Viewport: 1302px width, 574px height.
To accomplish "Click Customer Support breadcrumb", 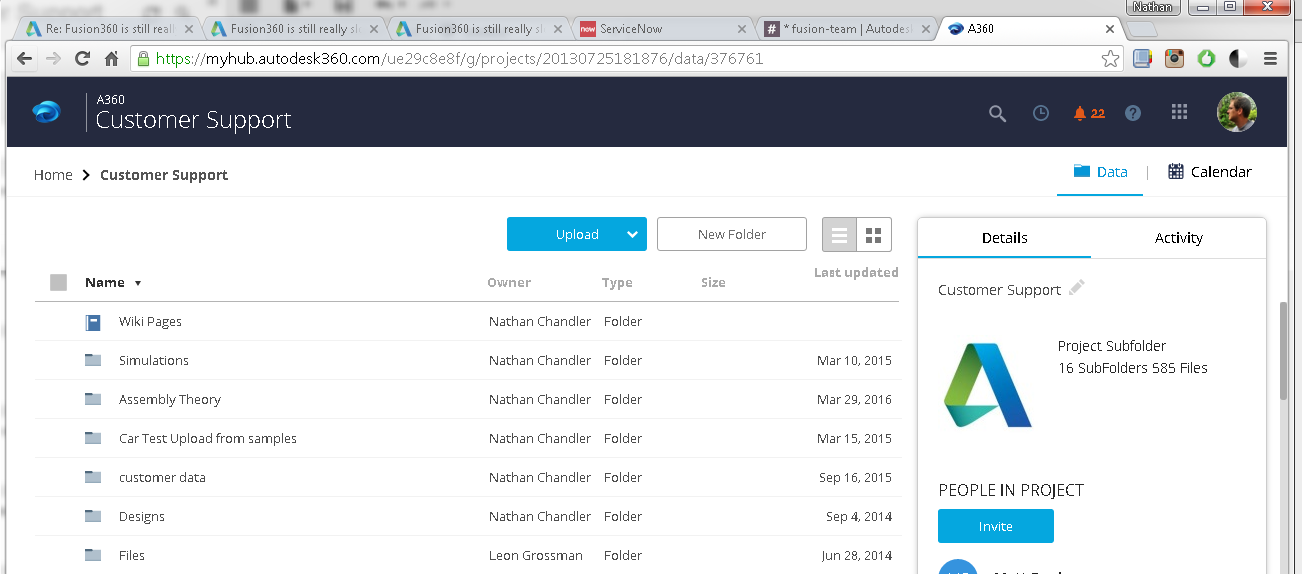I will [164, 175].
